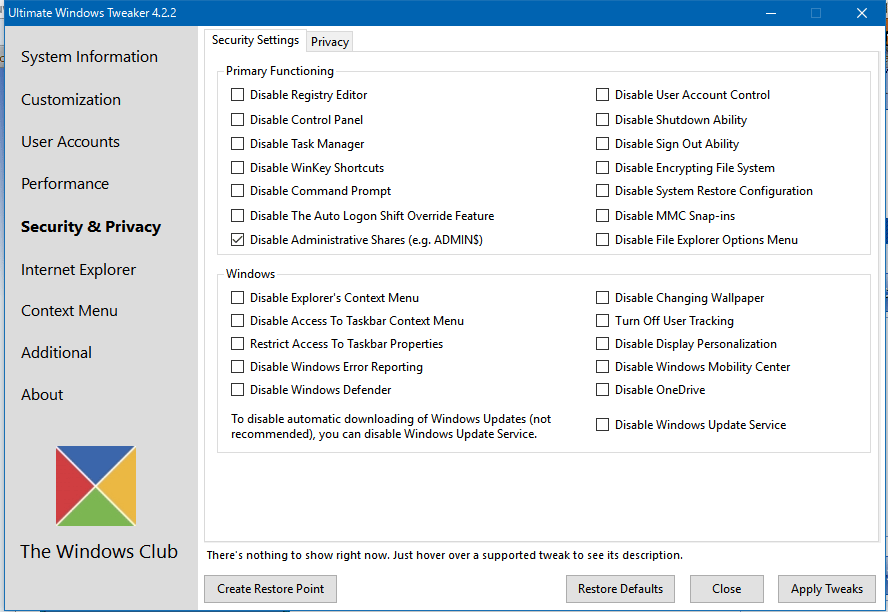Click The Windows Club text link
The image size is (888, 612).
click(x=99, y=551)
